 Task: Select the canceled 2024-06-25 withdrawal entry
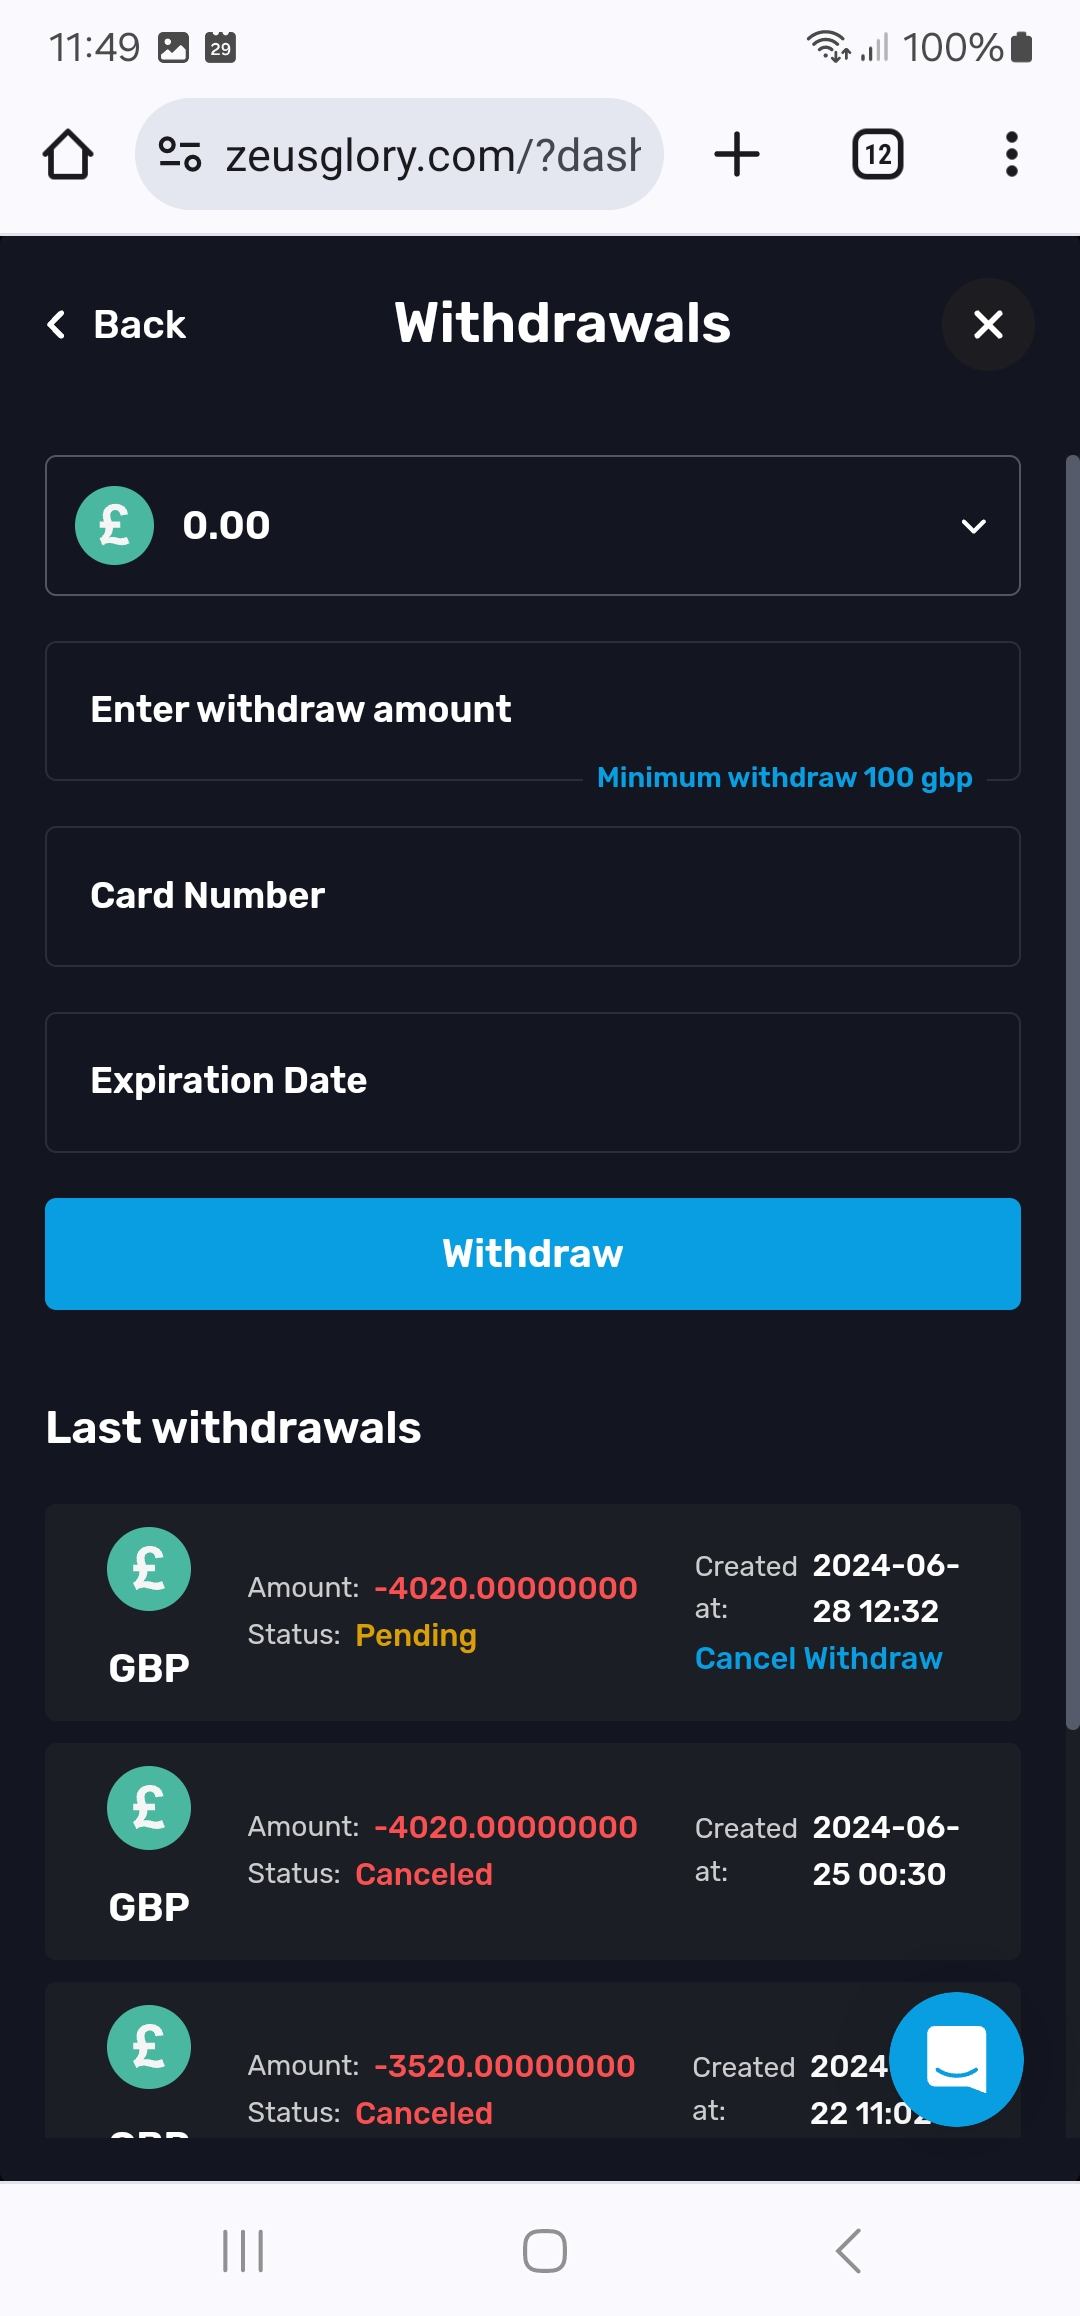click(532, 1850)
